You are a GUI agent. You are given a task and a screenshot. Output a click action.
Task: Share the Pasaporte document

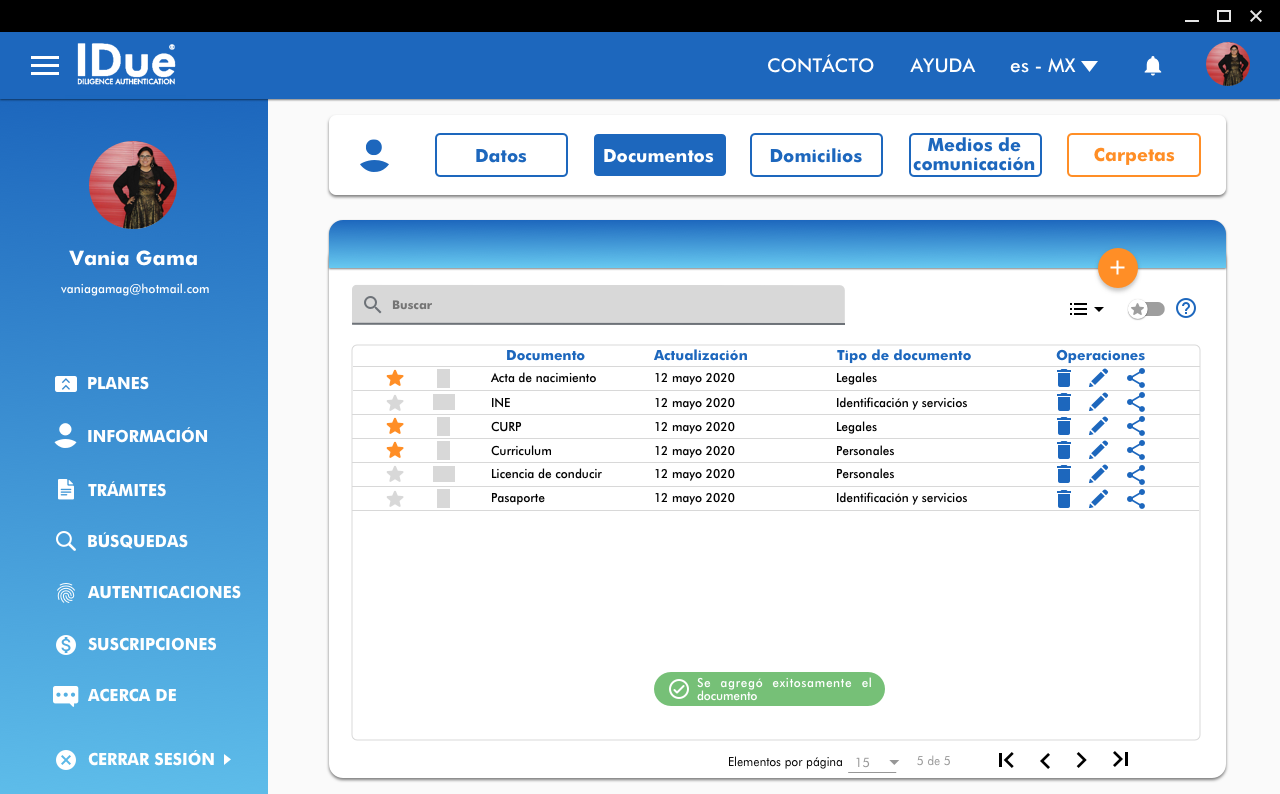(1135, 498)
